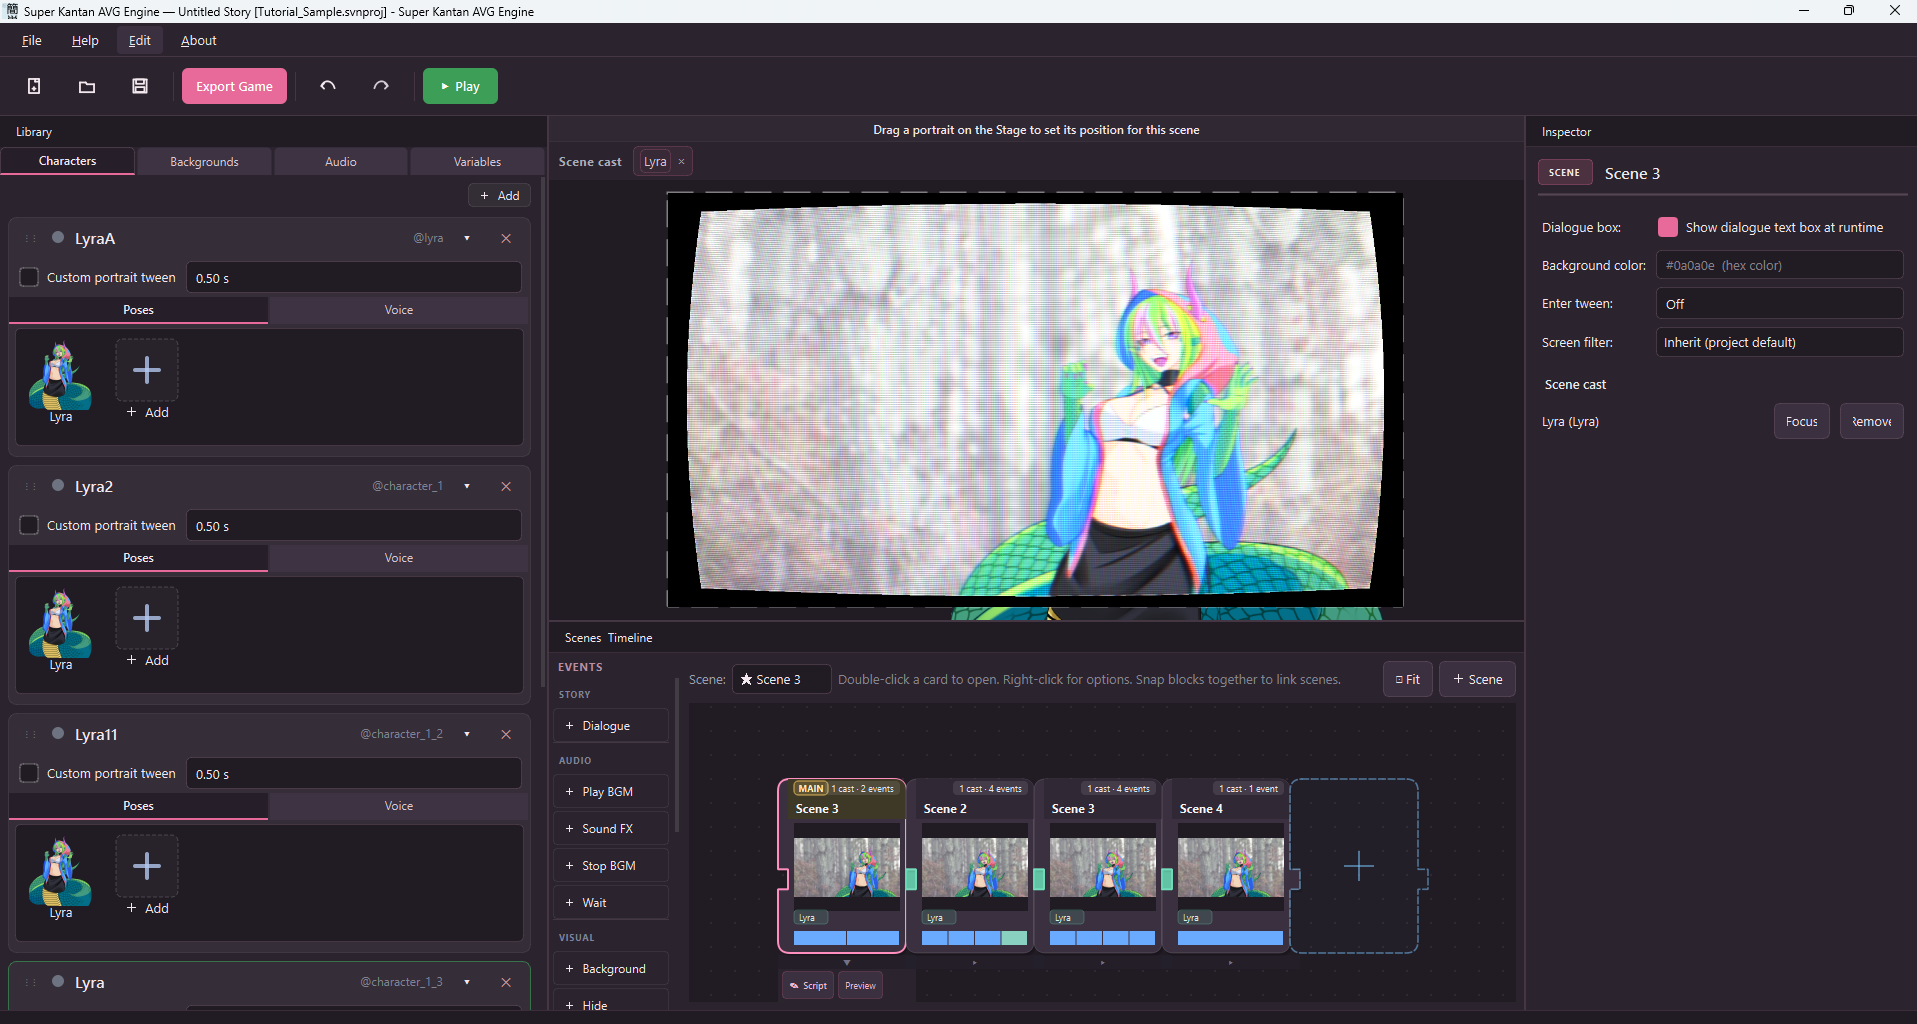Click the empty add-scene placeholder card
Screen dimensions: 1917x1024
(1359, 866)
